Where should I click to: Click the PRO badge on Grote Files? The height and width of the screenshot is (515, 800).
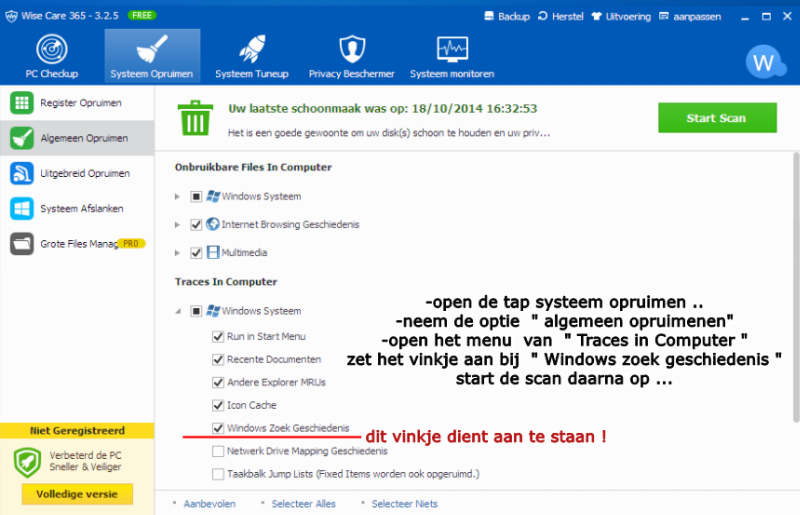point(131,243)
